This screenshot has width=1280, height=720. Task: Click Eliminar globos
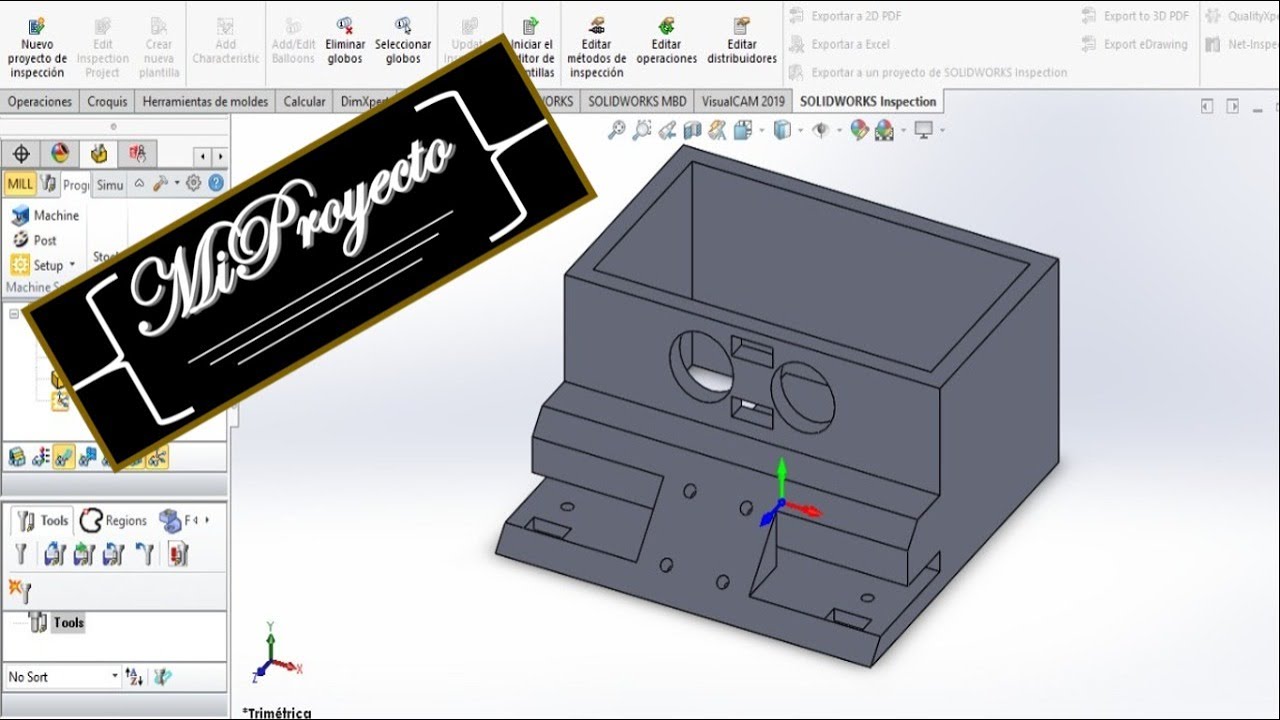point(345,40)
